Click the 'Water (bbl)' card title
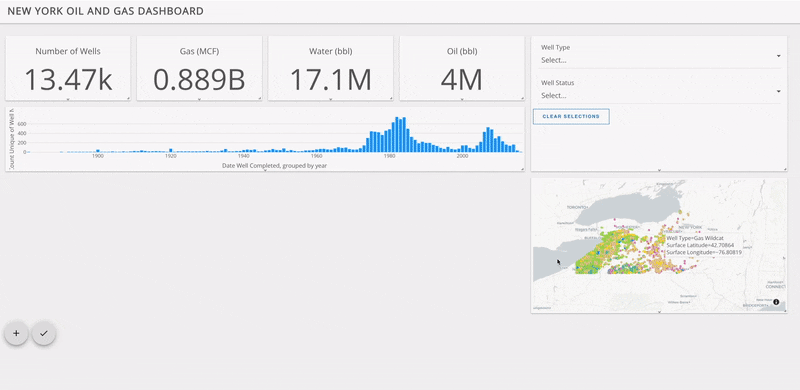 click(x=331, y=51)
